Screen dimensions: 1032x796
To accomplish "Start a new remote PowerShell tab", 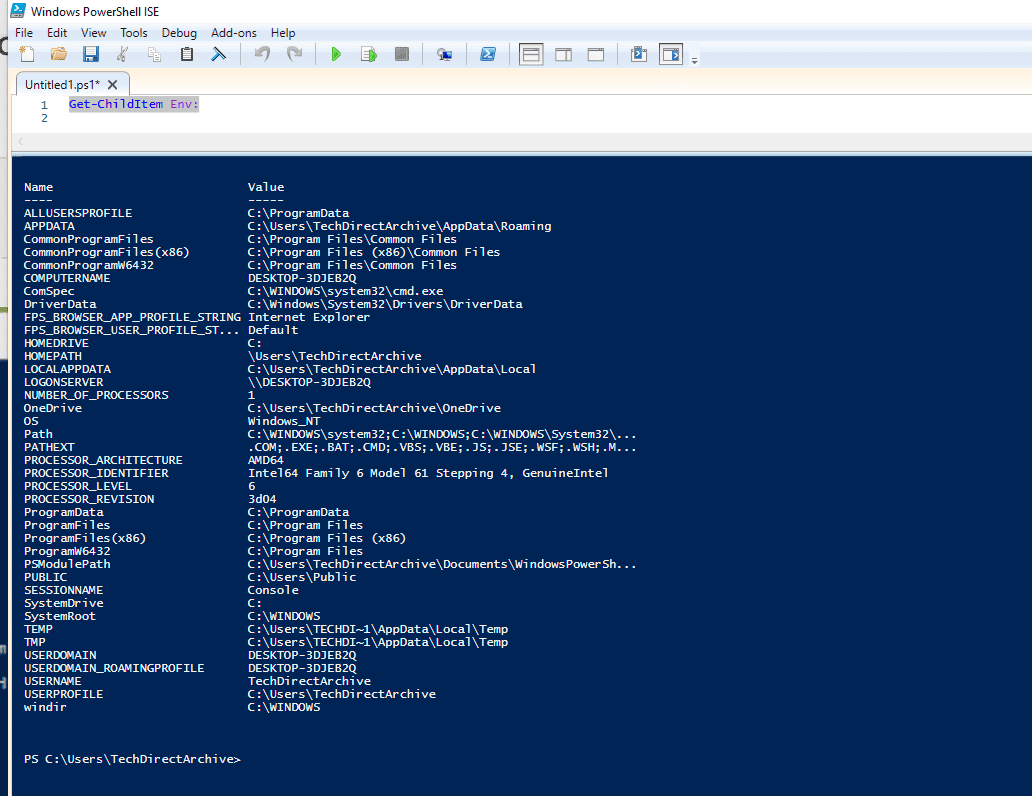I will (444, 54).
